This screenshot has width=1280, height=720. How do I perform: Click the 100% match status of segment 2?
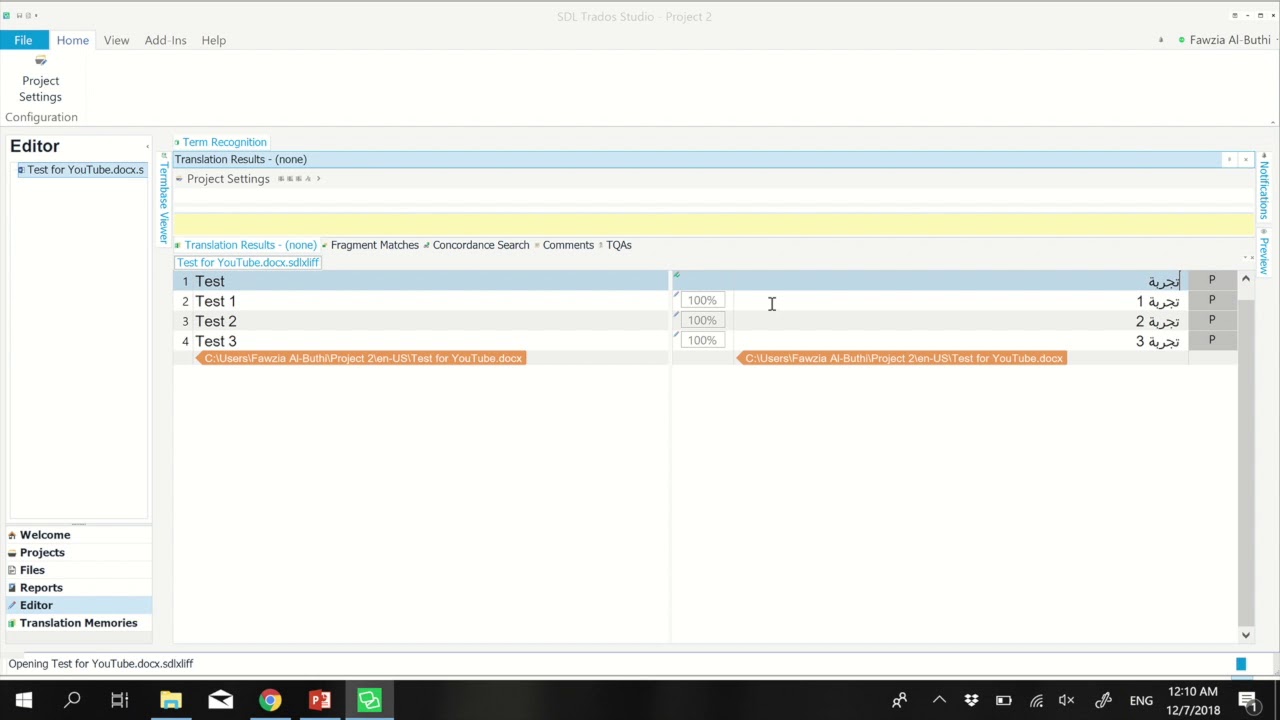[x=702, y=300]
